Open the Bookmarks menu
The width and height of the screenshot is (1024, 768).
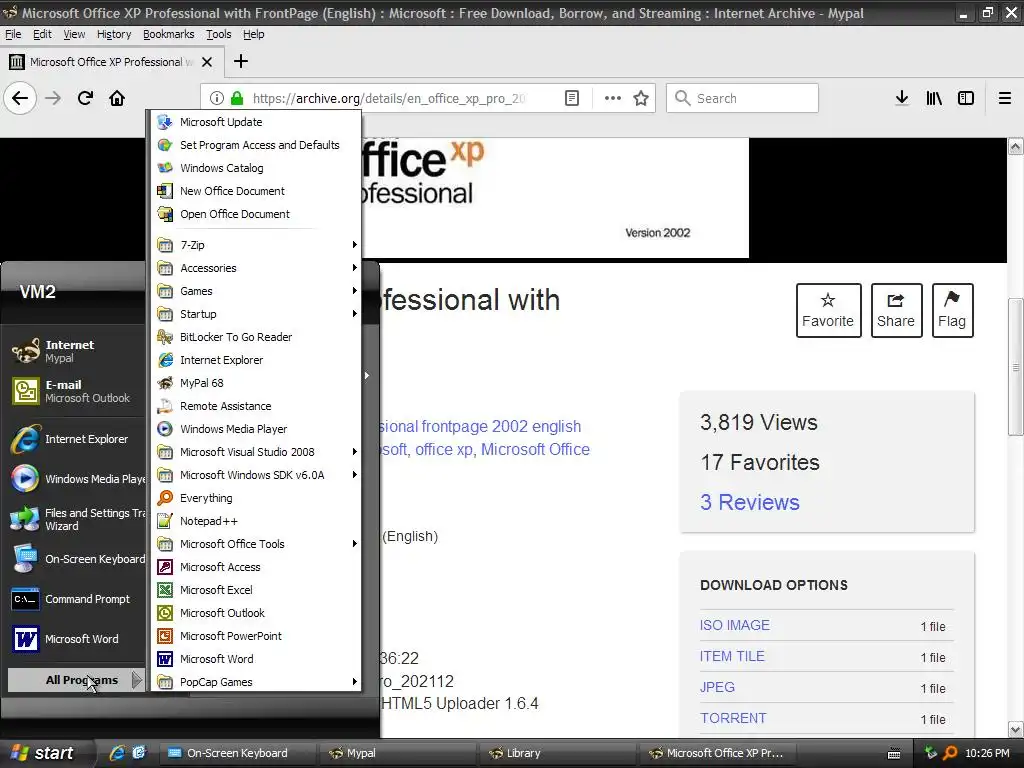coord(168,35)
